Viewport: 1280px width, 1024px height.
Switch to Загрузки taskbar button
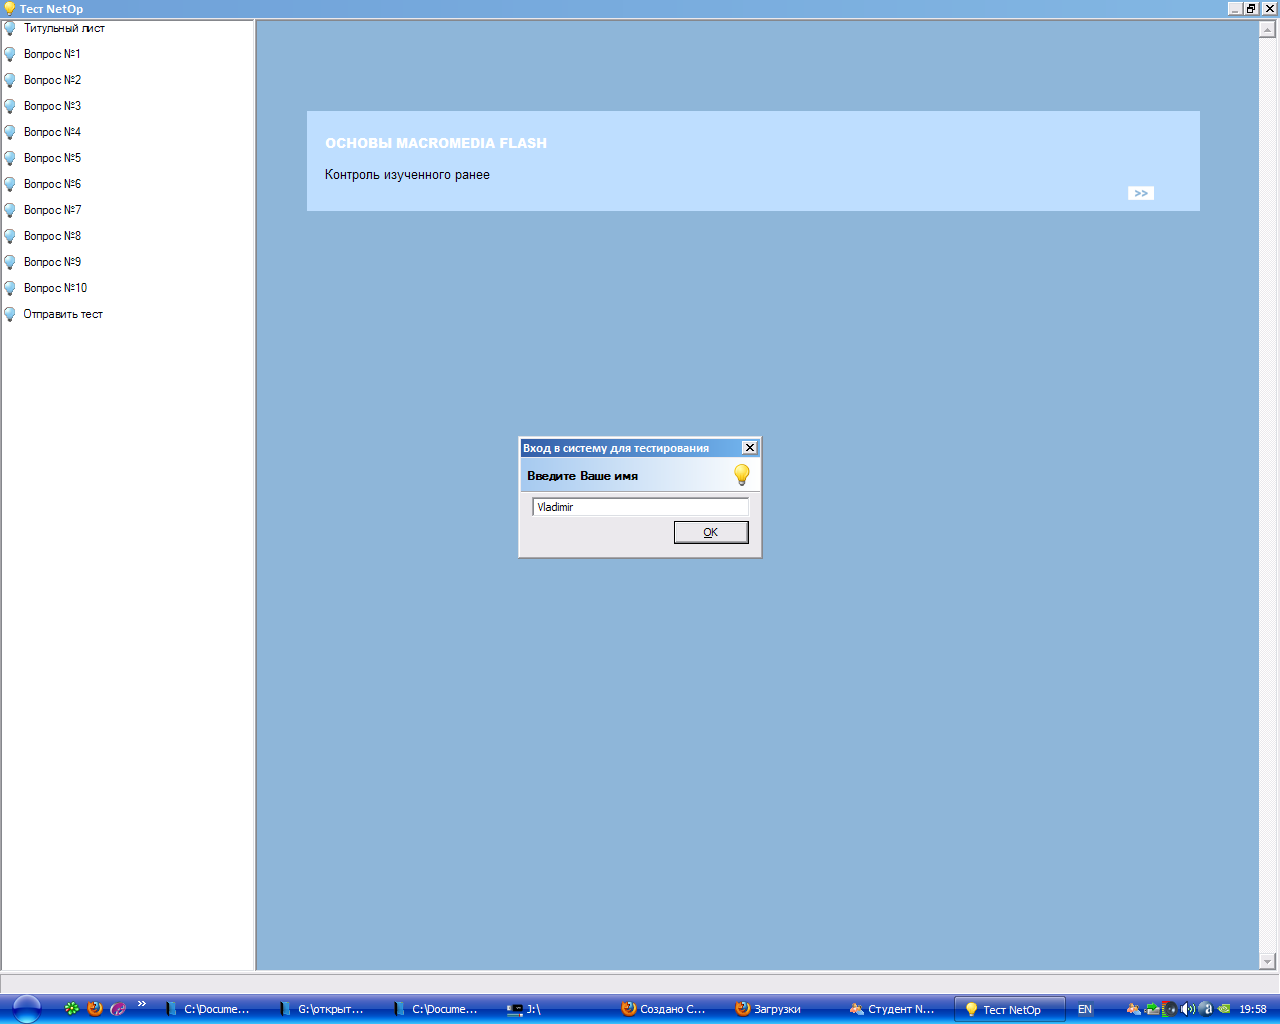tap(779, 1009)
